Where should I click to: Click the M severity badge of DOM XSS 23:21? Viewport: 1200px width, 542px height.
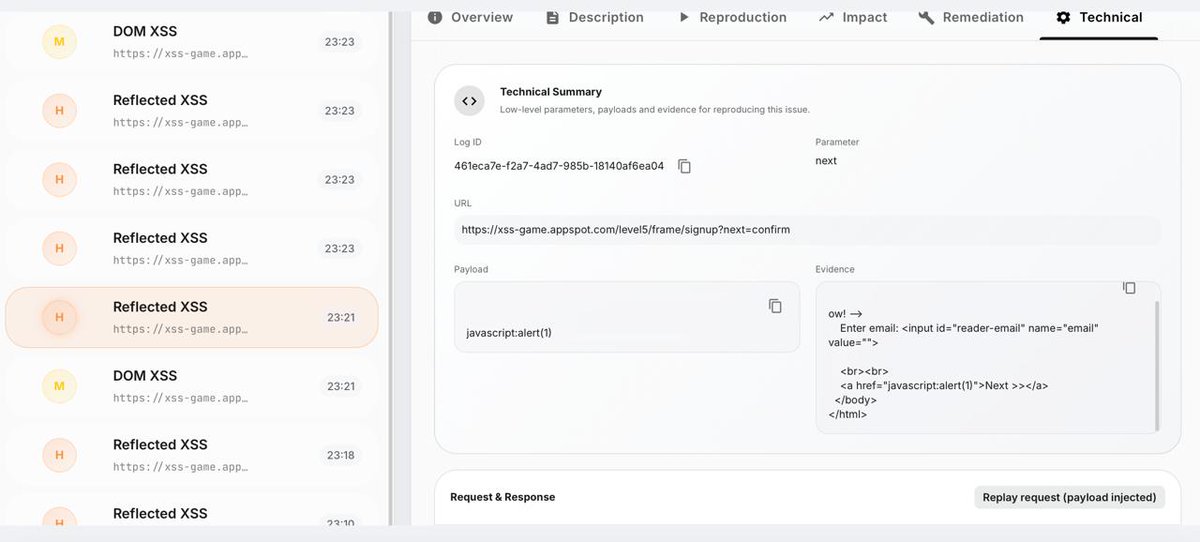59,386
